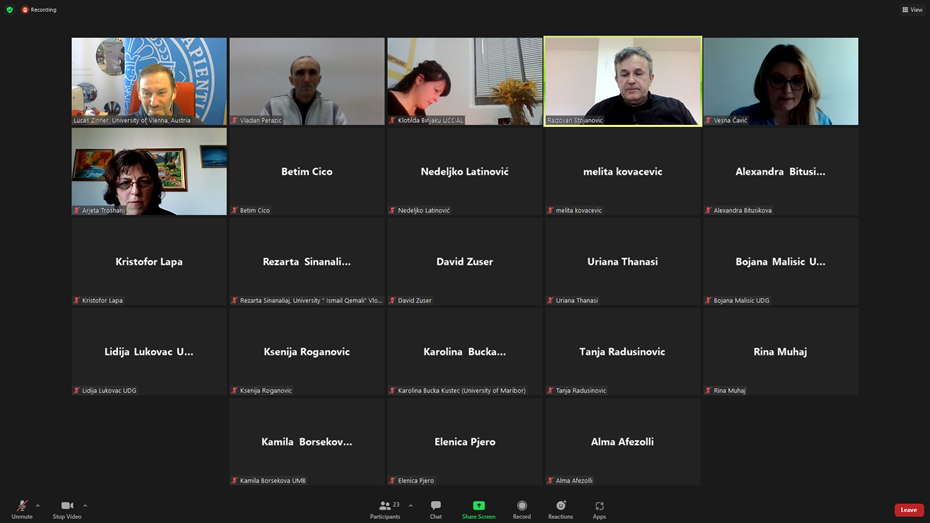Viewport: 930px width, 523px height.
Task: Open the Participants panel
Action: point(385,509)
